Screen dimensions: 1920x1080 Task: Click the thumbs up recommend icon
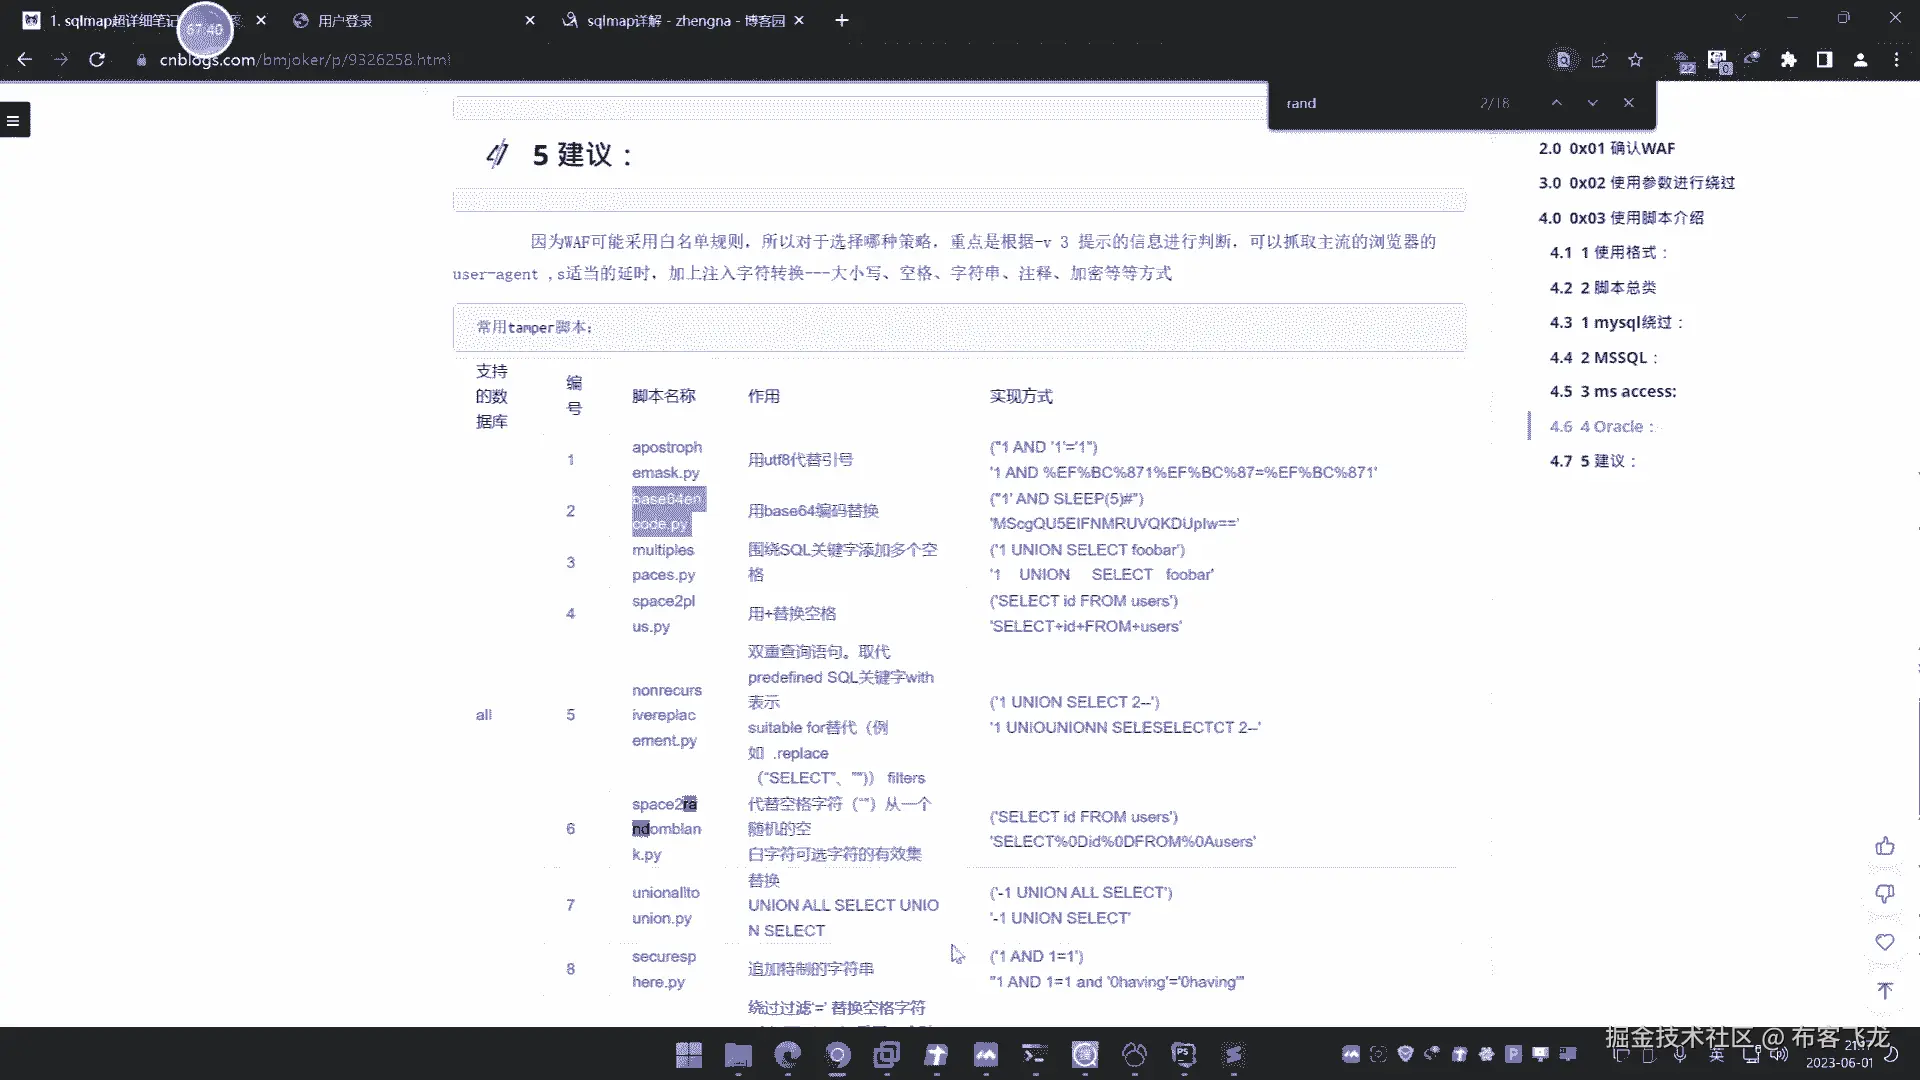[1885, 847]
